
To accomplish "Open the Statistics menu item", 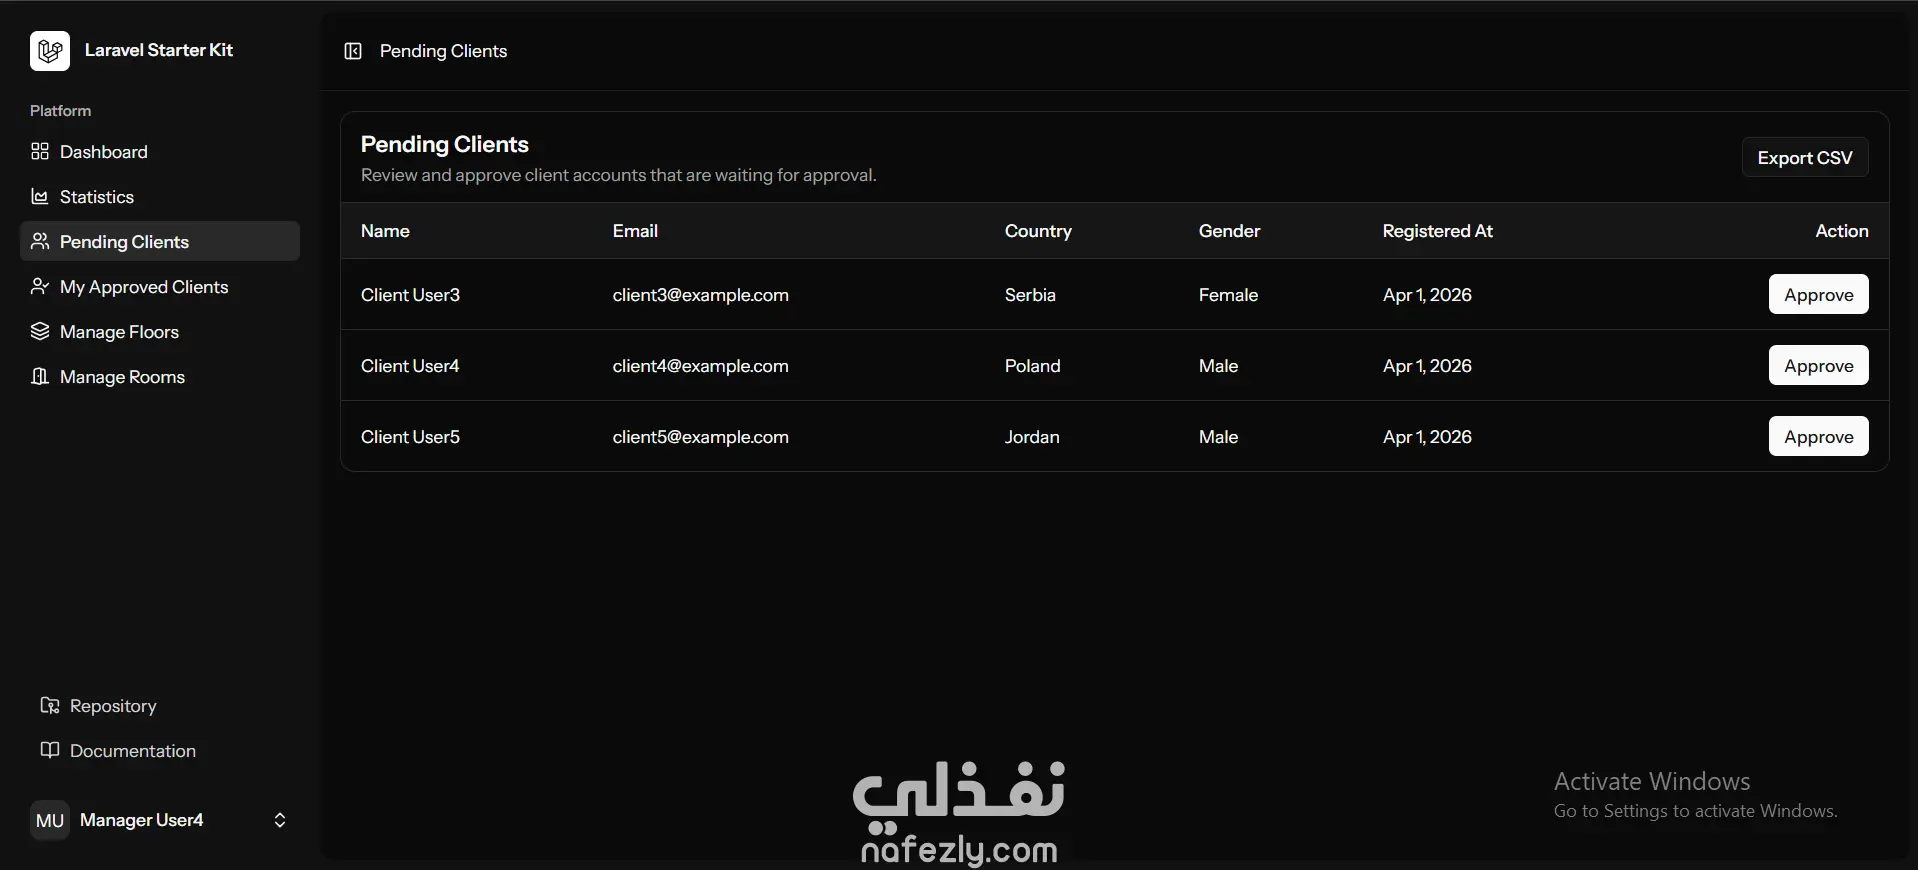I will 160,196.
